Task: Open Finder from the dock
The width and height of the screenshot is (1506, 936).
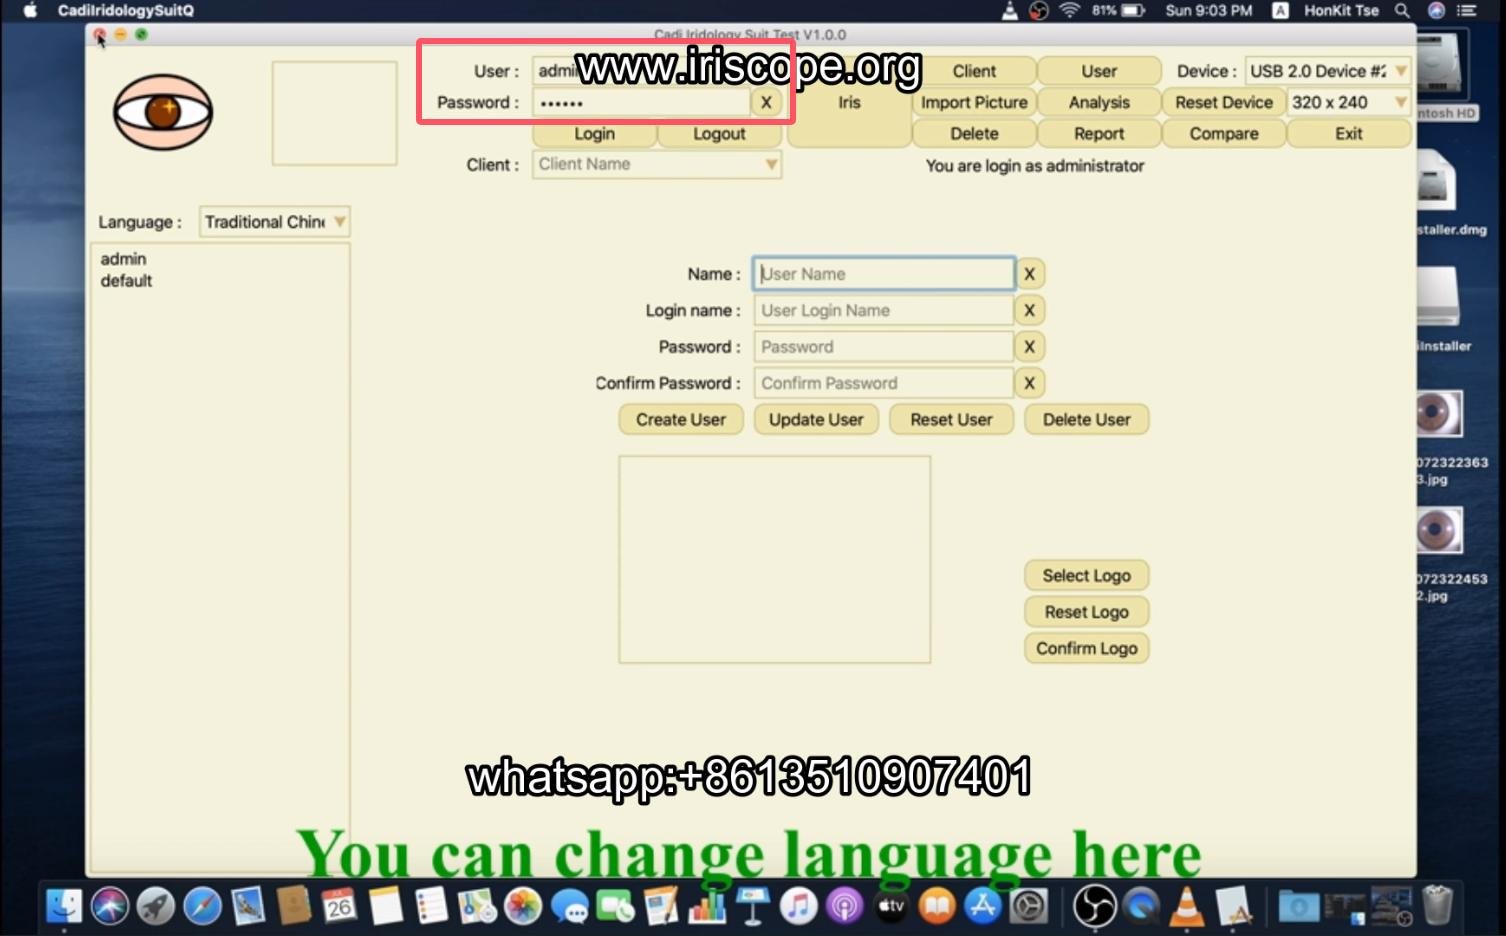Action: pos(64,906)
